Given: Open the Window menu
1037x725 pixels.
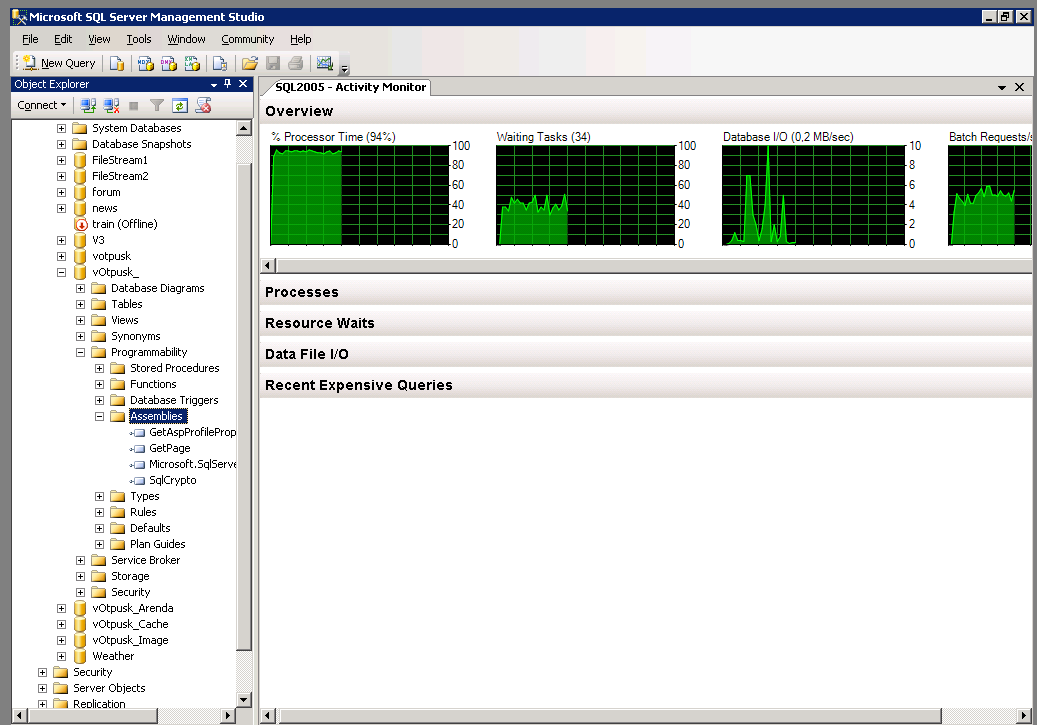Looking at the screenshot, I should 186,39.
